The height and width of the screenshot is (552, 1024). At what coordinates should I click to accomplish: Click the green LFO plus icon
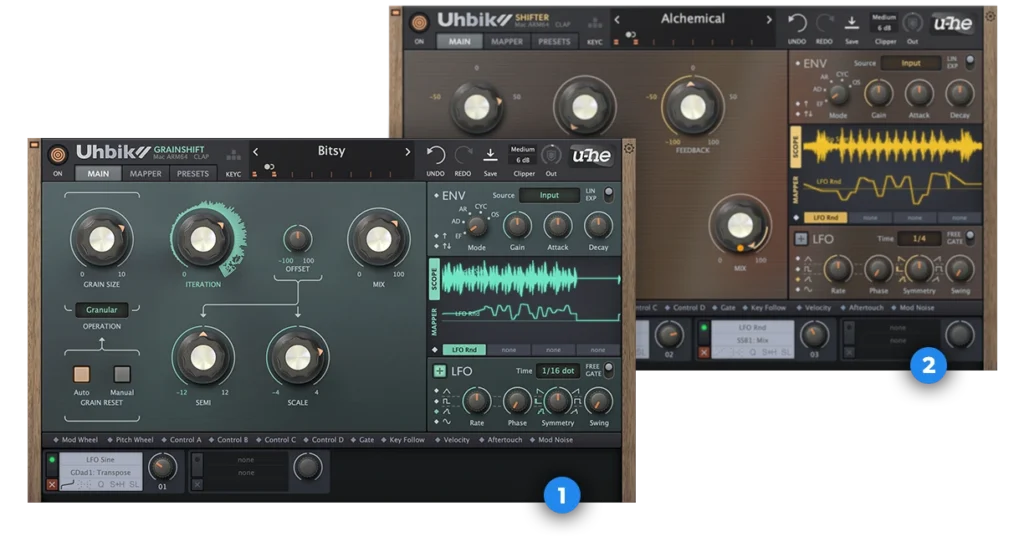pyautogui.click(x=439, y=371)
